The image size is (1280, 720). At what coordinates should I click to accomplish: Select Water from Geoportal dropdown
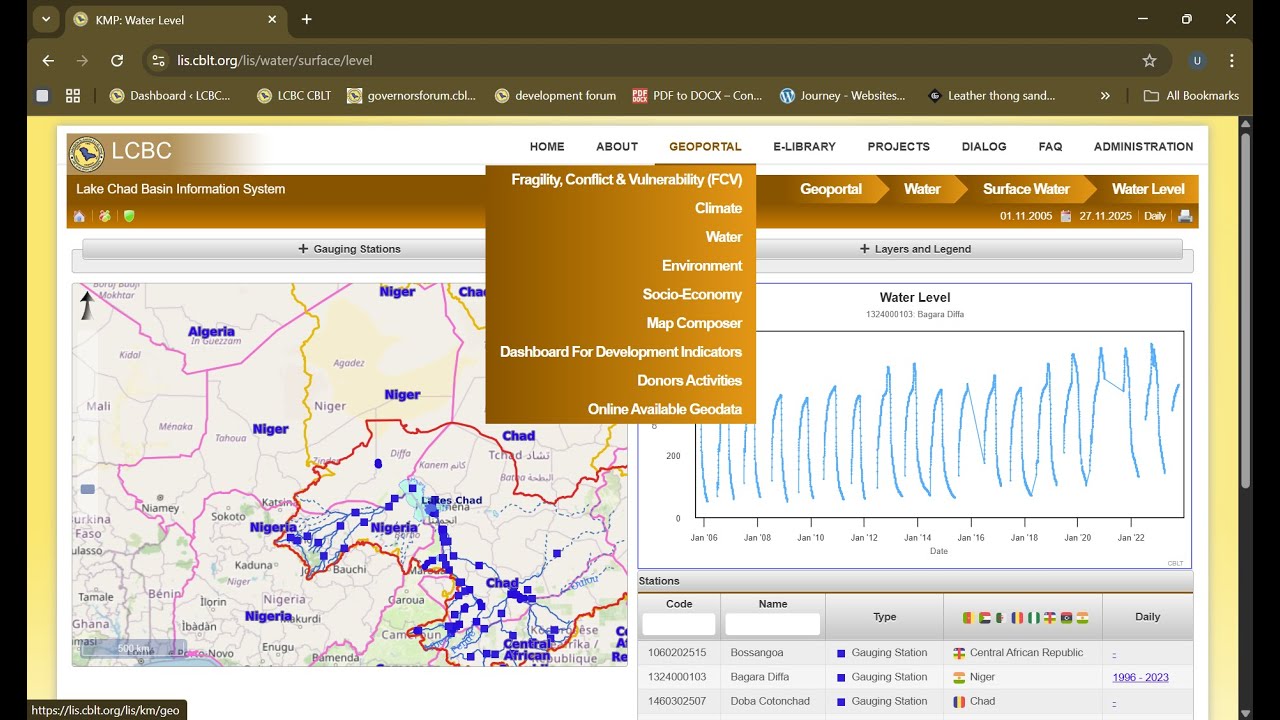coord(724,237)
